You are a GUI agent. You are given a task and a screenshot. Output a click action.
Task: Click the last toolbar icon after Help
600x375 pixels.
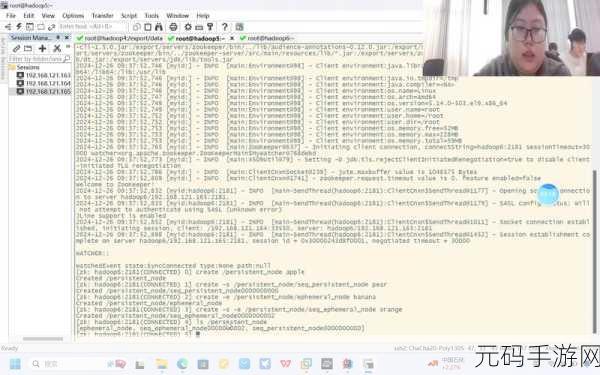click(x=240, y=27)
